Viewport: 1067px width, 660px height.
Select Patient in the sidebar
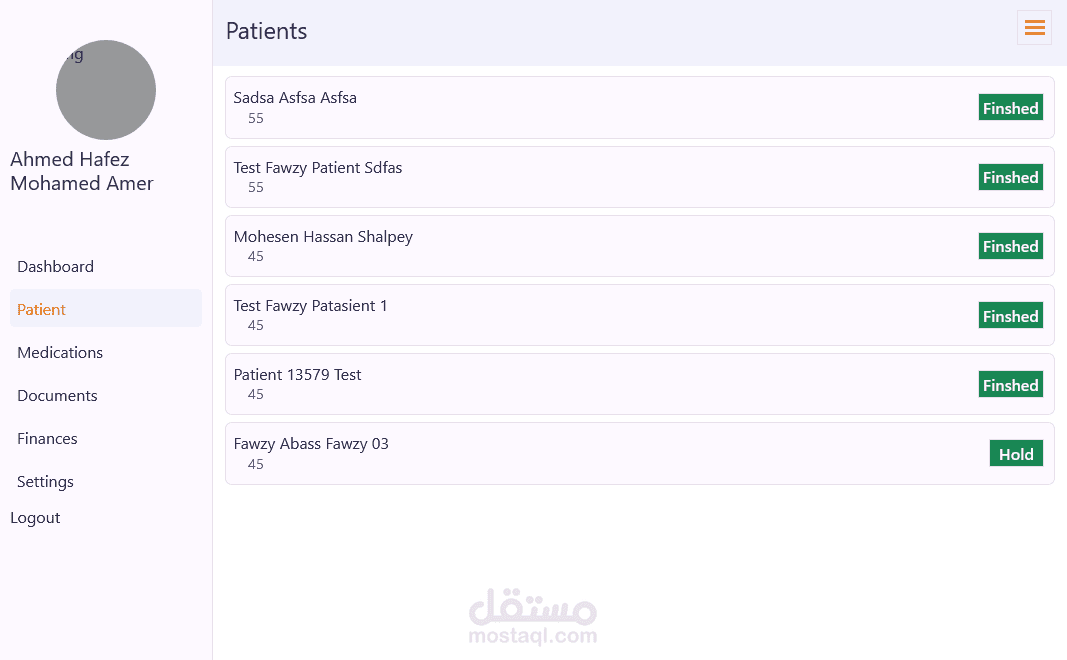click(x=42, y=310)
